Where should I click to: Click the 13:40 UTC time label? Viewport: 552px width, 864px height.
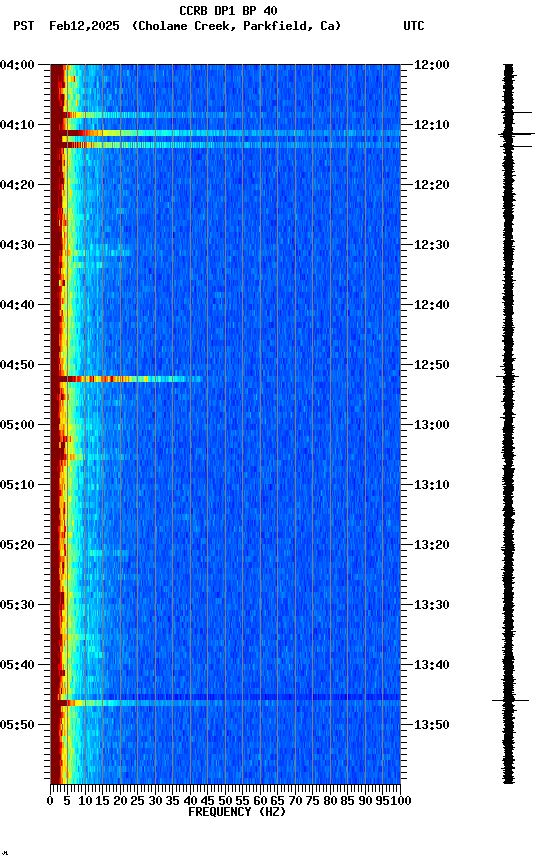coord(431,666)
